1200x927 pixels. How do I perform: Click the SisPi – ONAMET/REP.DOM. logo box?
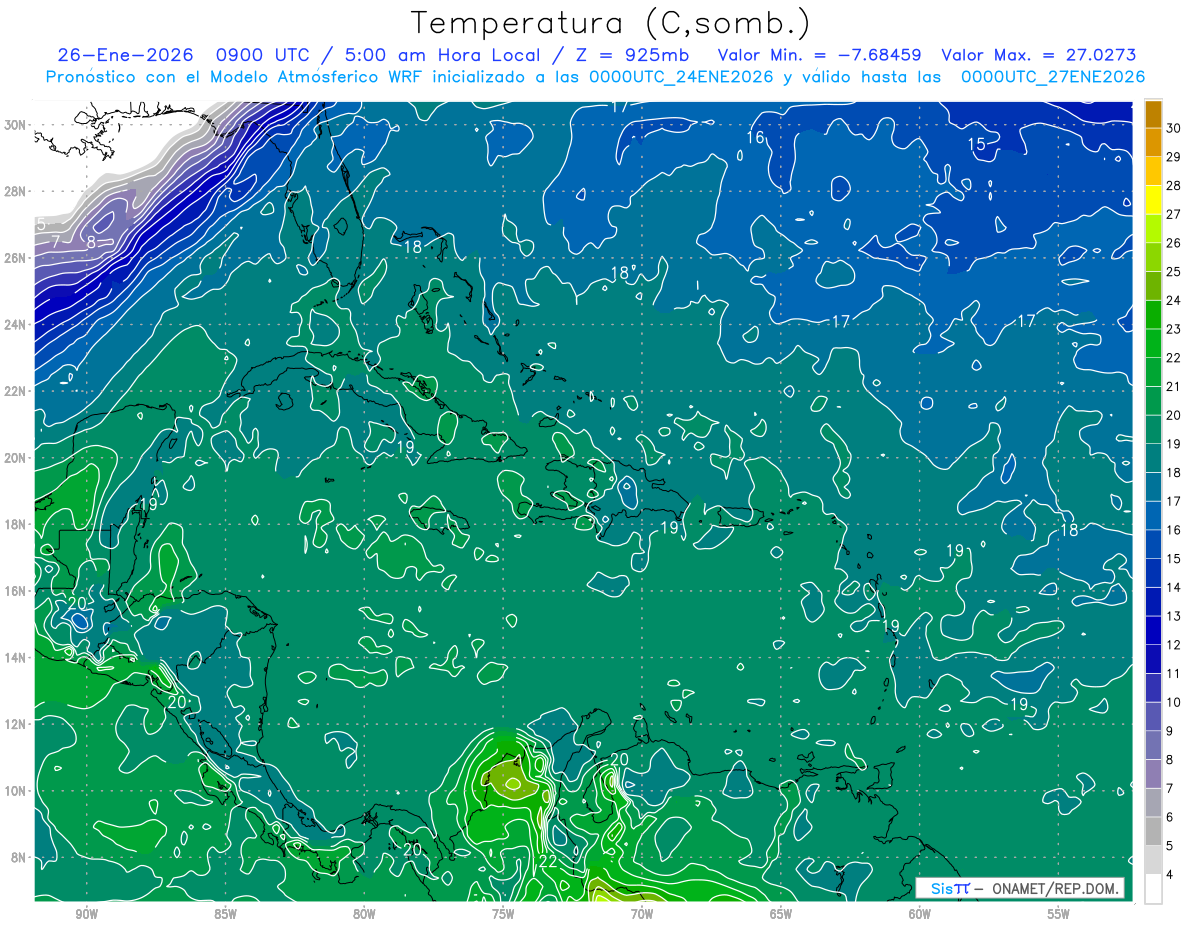[x=1020, y=888]
